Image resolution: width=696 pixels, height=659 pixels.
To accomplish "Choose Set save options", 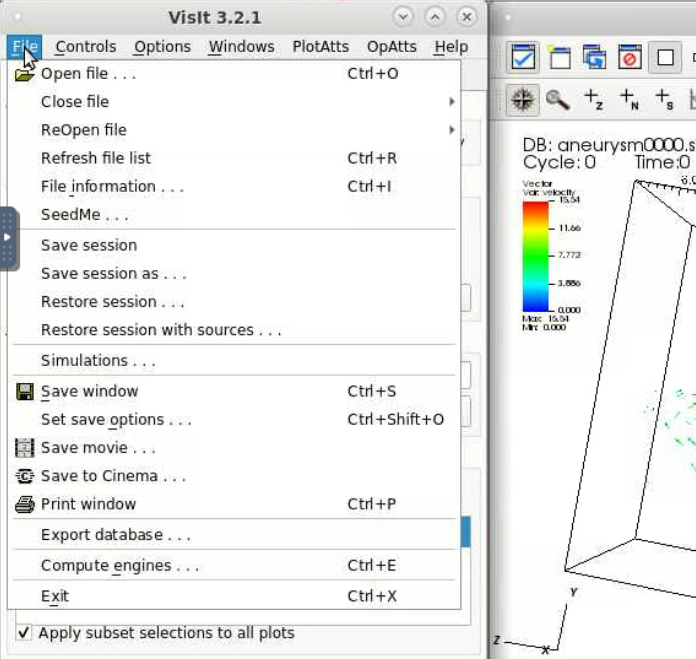I will [234, 419].
